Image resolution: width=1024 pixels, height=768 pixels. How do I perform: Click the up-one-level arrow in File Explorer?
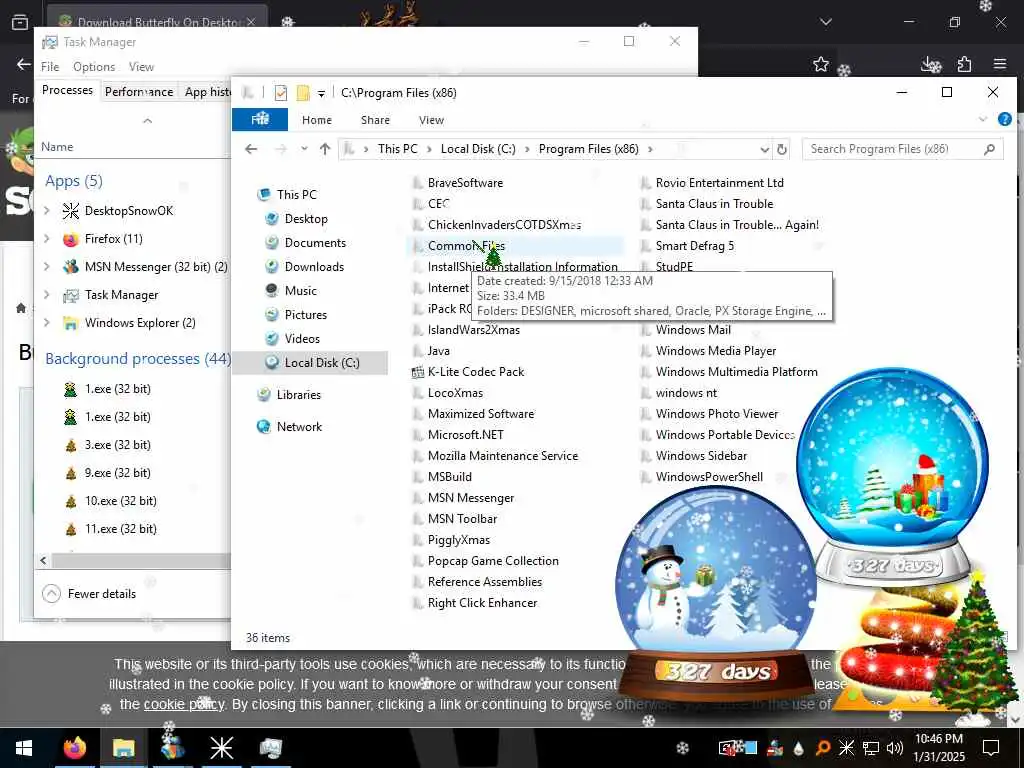(x=325, y=149)
